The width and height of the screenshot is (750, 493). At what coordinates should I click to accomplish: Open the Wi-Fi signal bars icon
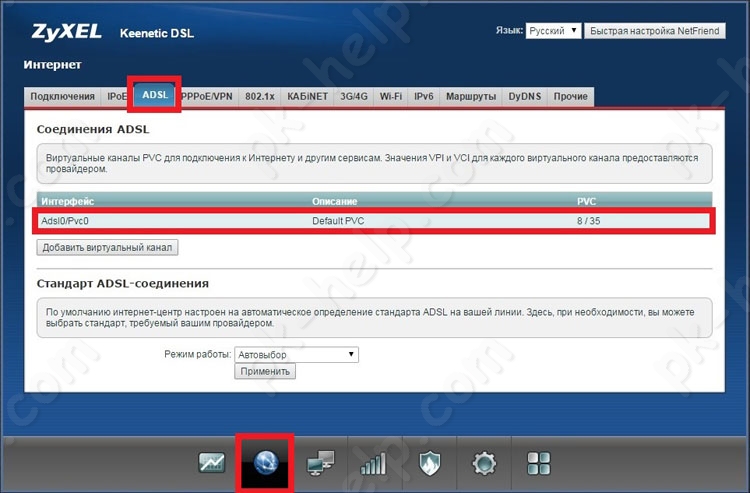[374, 464]
